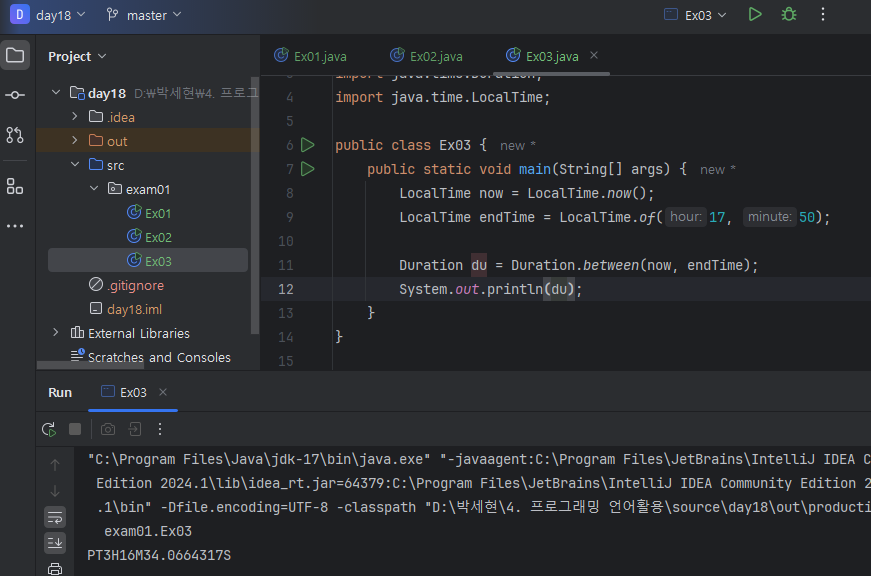This screenshot has height=576, width=871.
Task: Open the Structure tool window
Action: click(15, 186)
